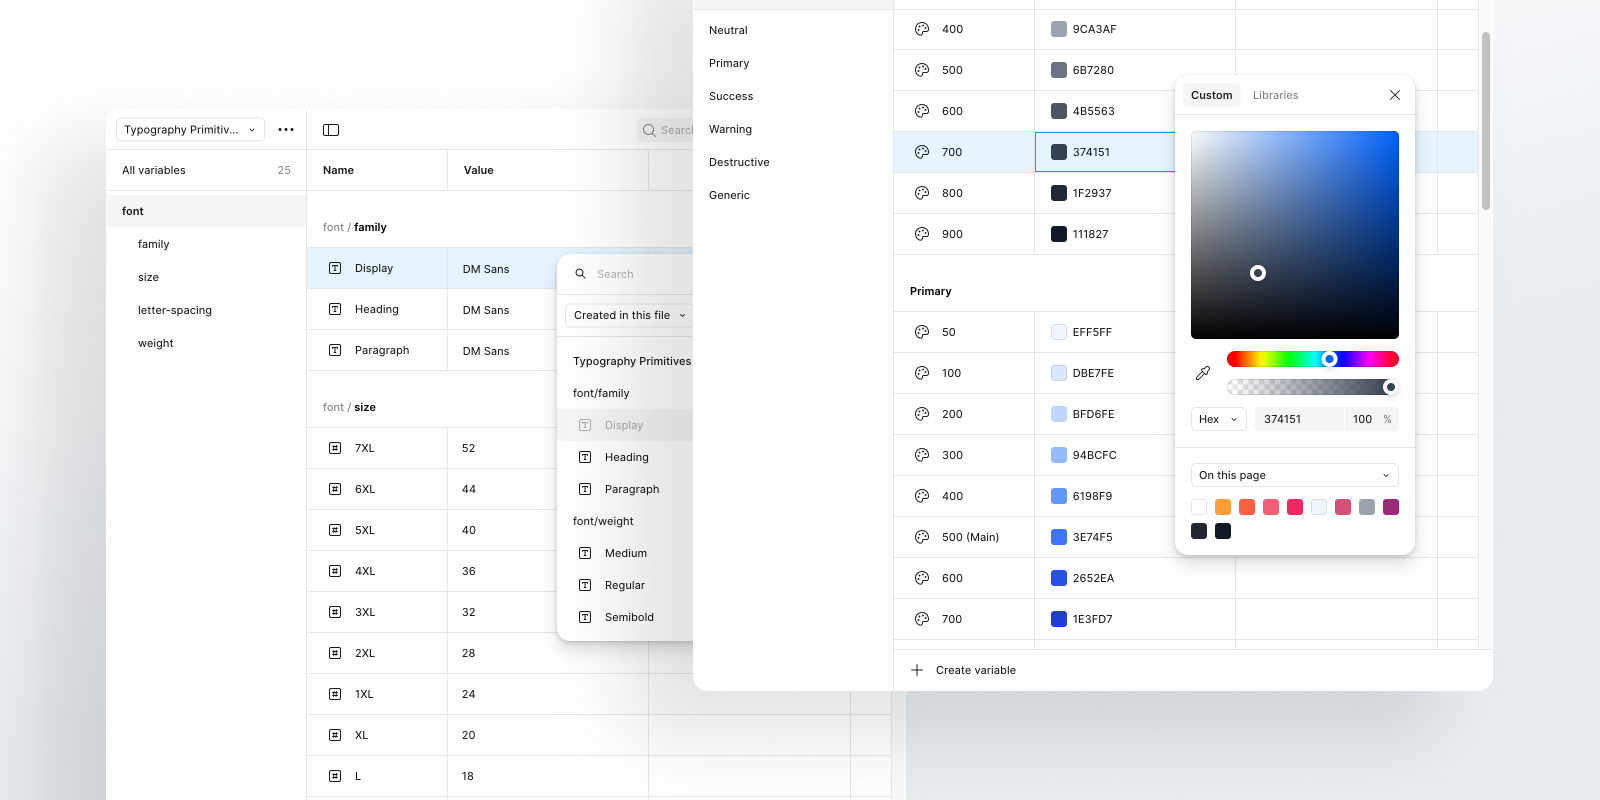The width and height of the screenshot is (1600, 800).
Task: Toggle the sidebar panel icon
Action: click(331, 130)
